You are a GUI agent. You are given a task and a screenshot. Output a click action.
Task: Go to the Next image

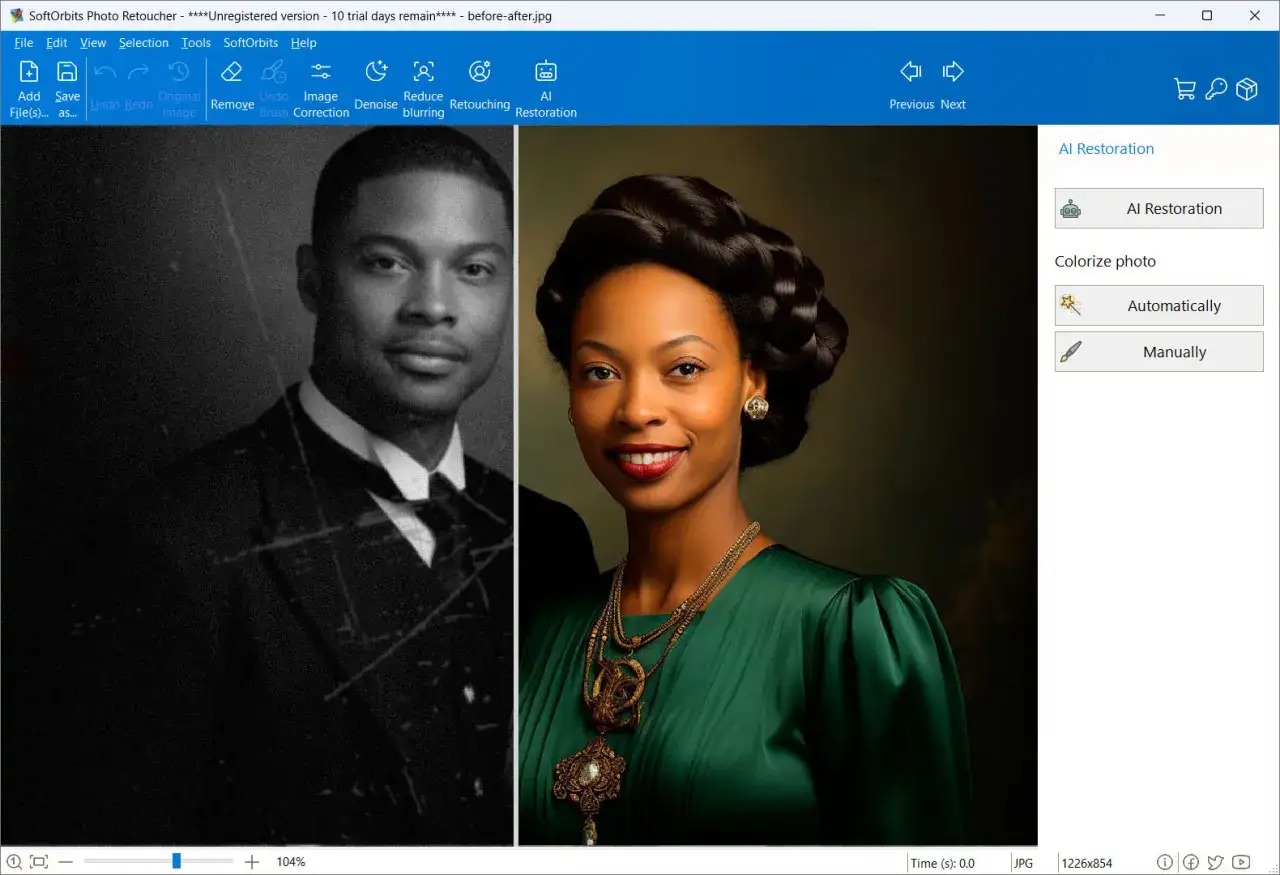point(953,85)
